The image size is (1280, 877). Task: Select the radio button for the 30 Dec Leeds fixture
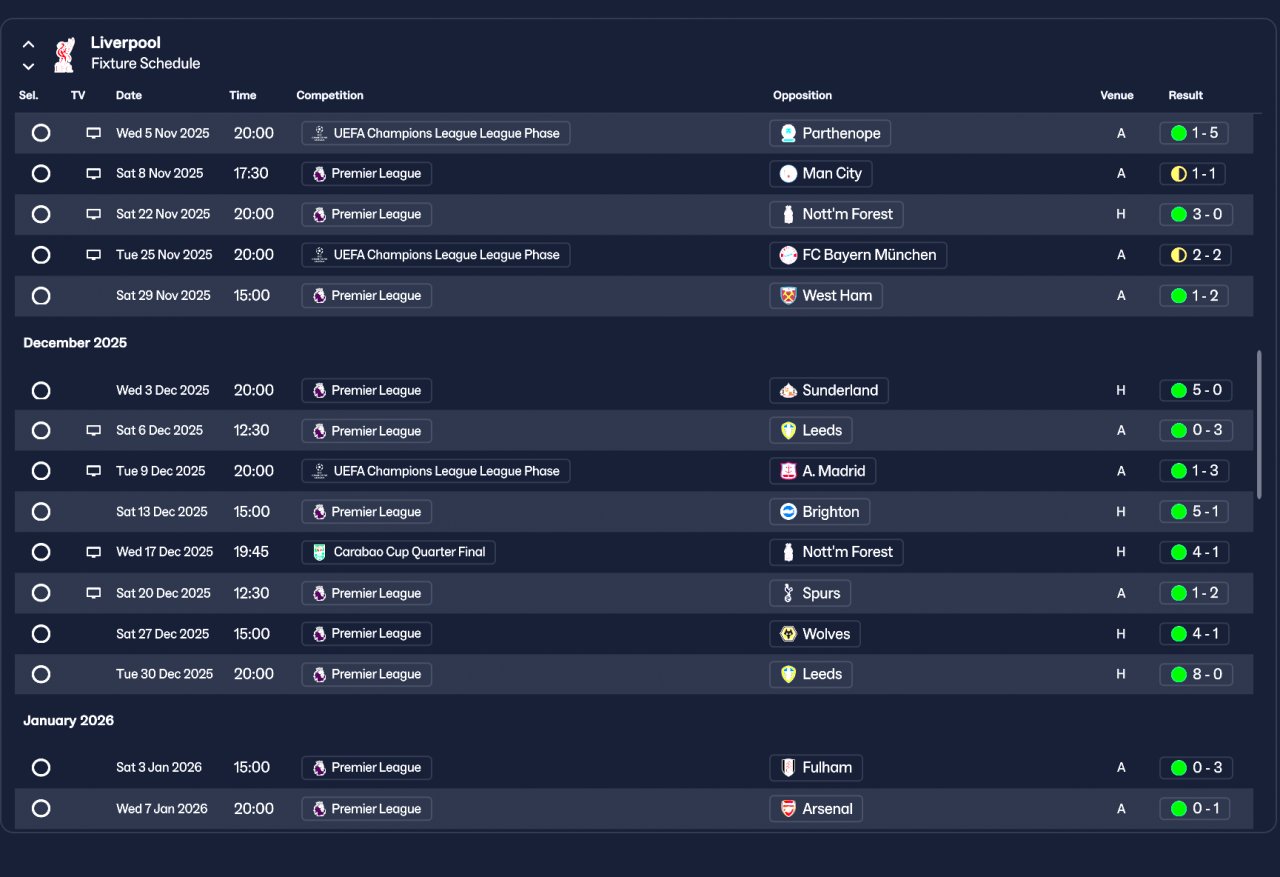tap(41, 674)
